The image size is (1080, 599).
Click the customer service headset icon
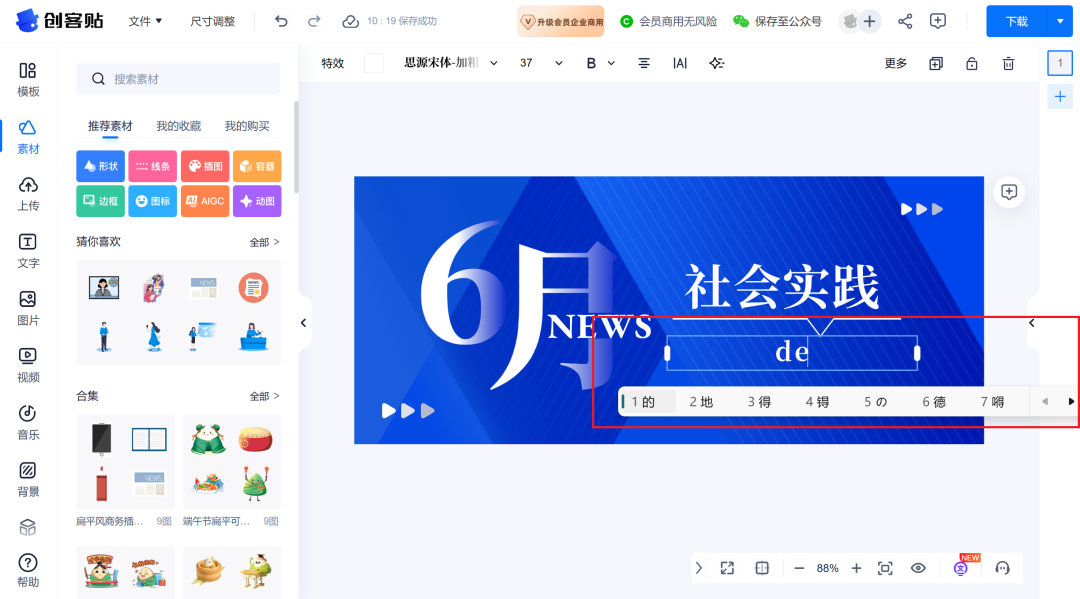(x=1002, y=568)
